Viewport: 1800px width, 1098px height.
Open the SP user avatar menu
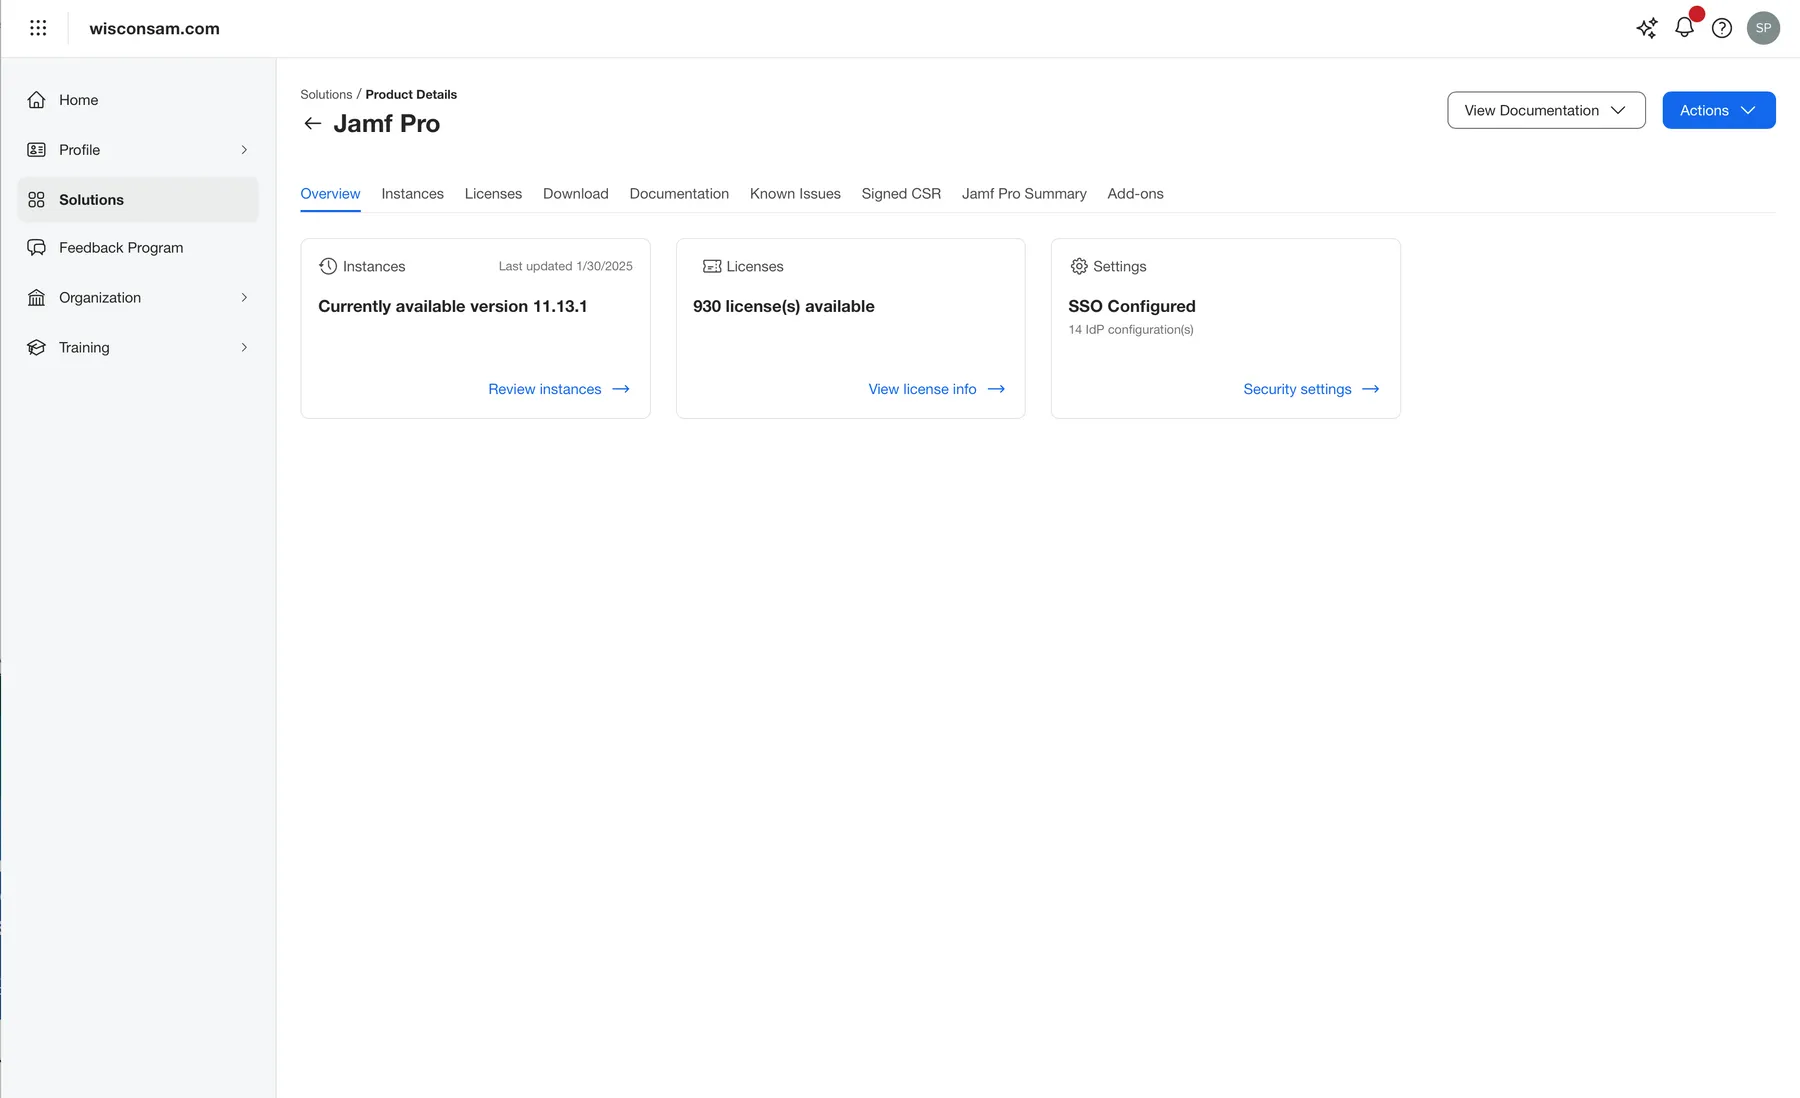pos(1763,28)
